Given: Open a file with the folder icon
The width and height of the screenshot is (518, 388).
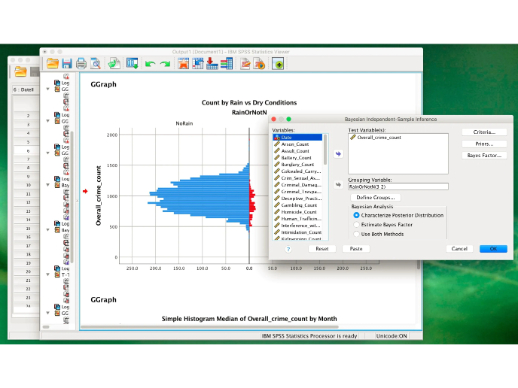Looking at the screenshot, I should point(53,63).
